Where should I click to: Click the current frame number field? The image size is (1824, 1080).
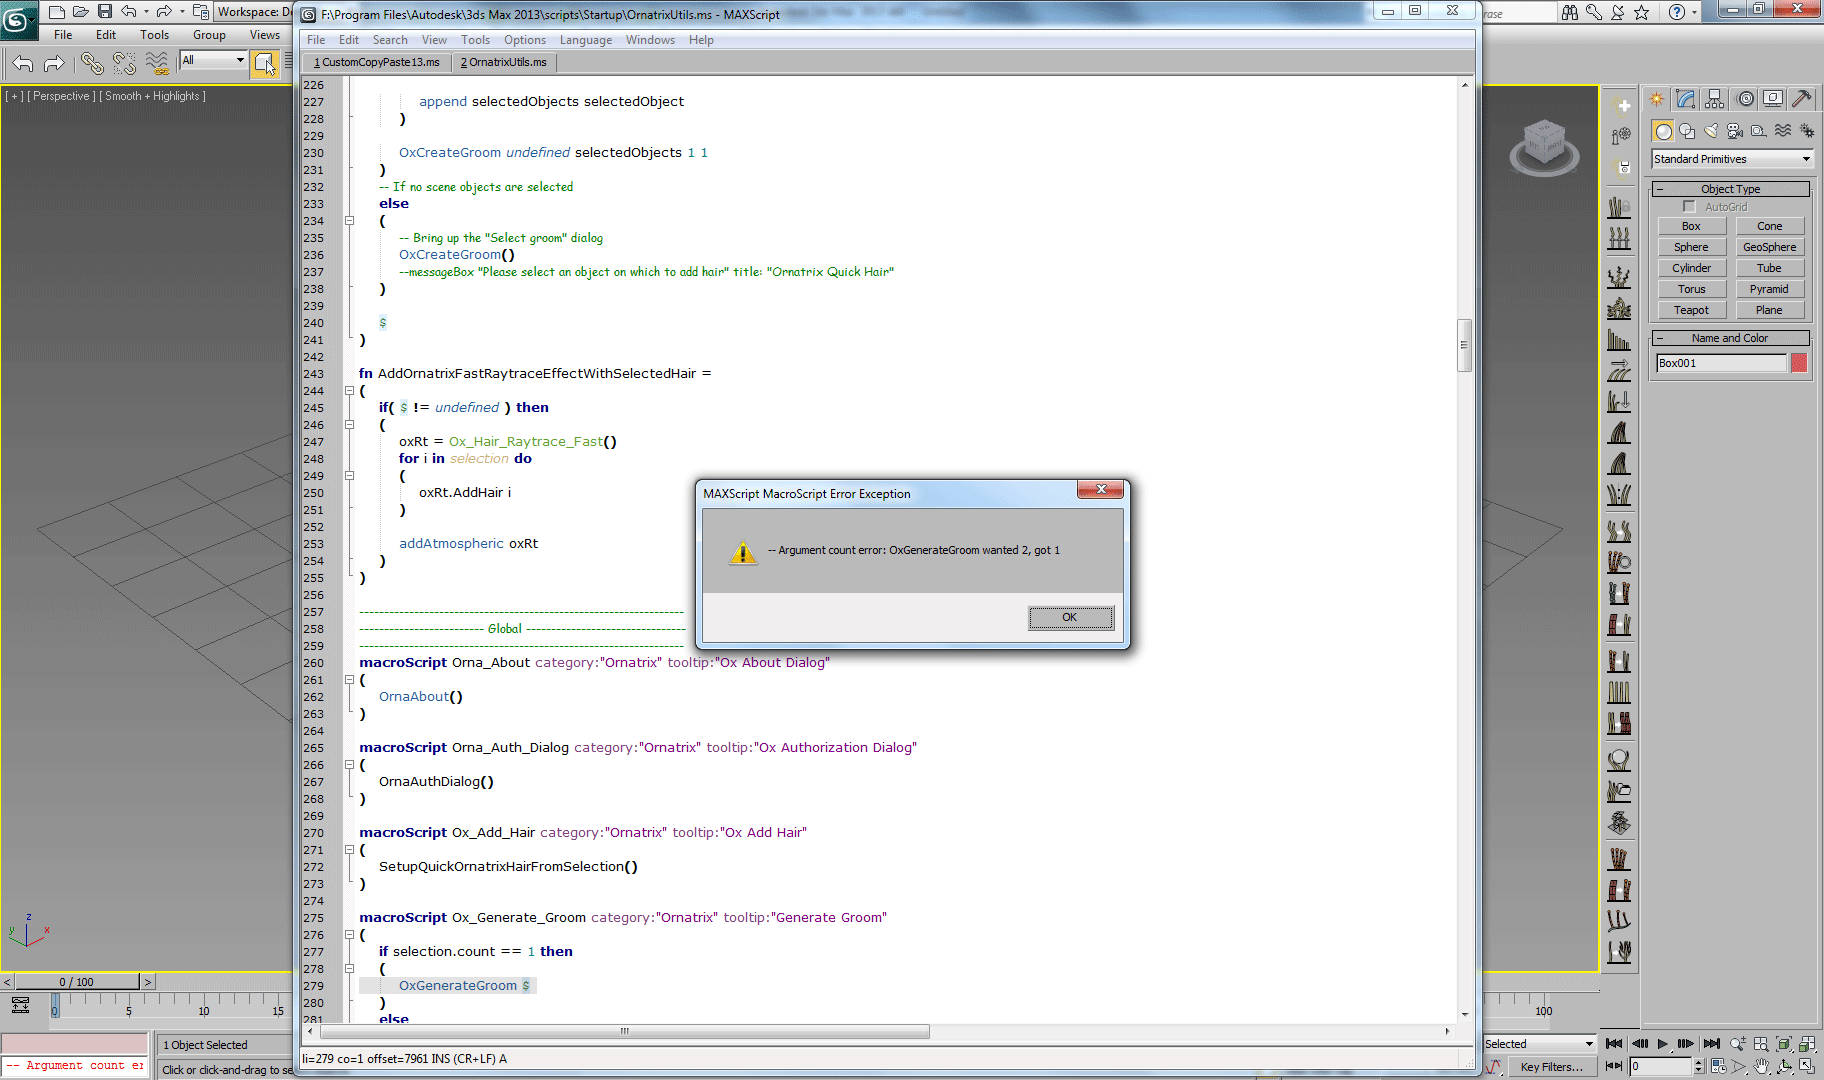[x=1660, y=1067]
